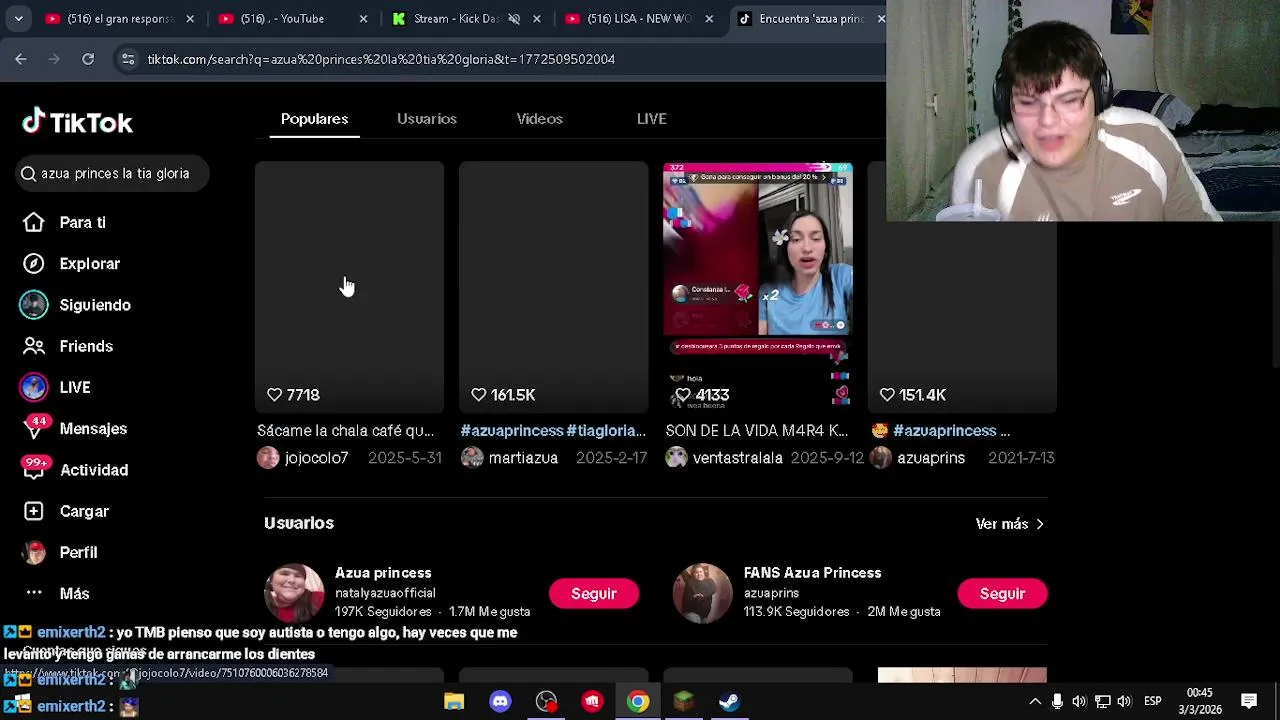Viewport: 1280px width, 720px height.
Task: Click the Cargar upload plus icon
Action: point(34,511)
